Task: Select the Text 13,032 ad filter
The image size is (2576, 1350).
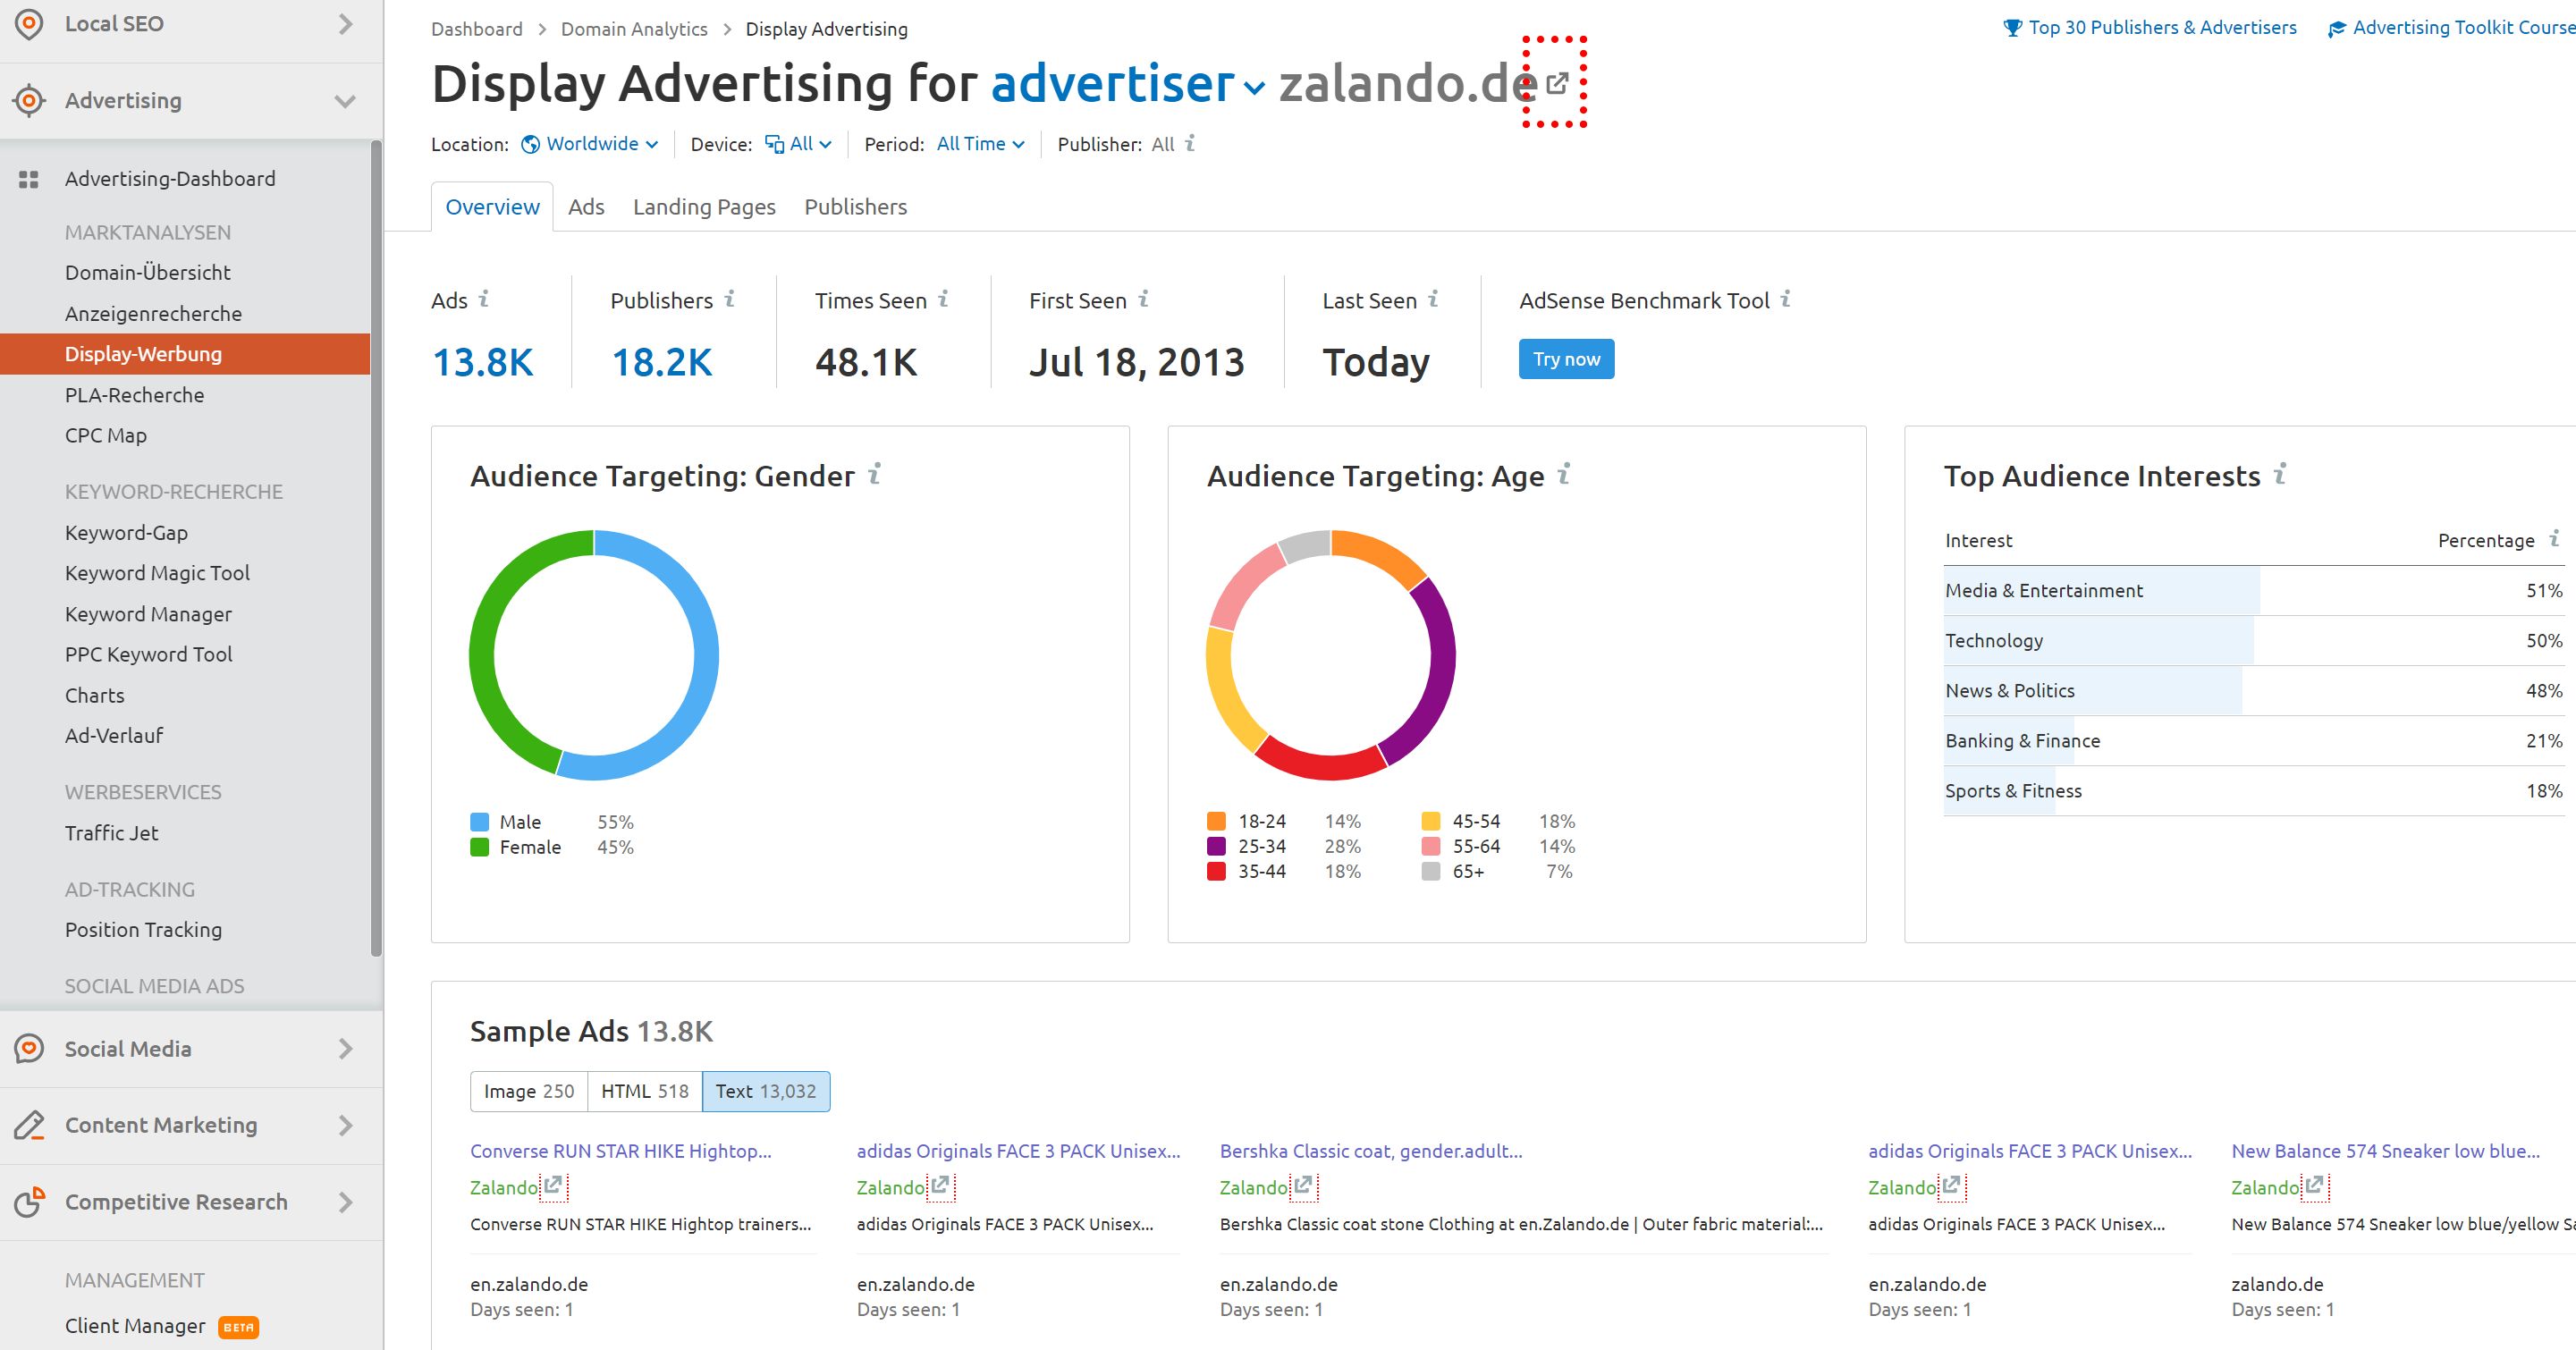Action: (x=766, y=1091)
